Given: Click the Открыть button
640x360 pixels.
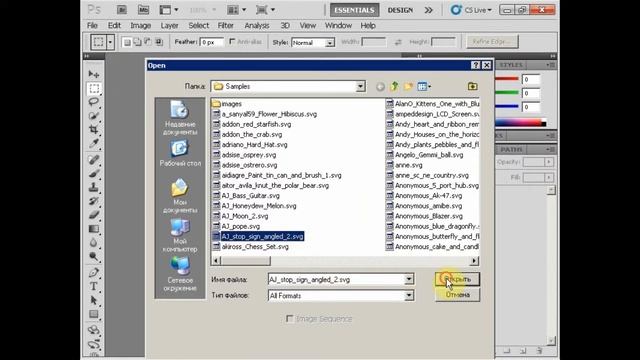Looking at the screenshot, I should 457,279.
